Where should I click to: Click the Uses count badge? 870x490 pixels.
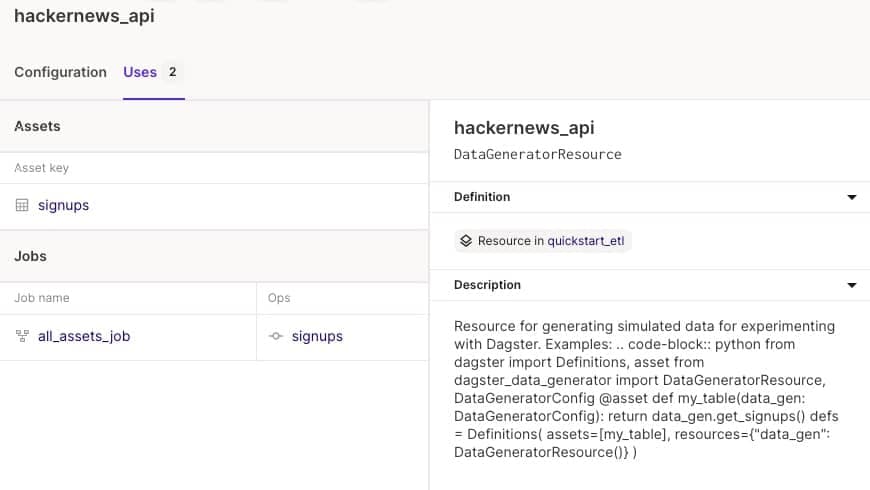173,72
